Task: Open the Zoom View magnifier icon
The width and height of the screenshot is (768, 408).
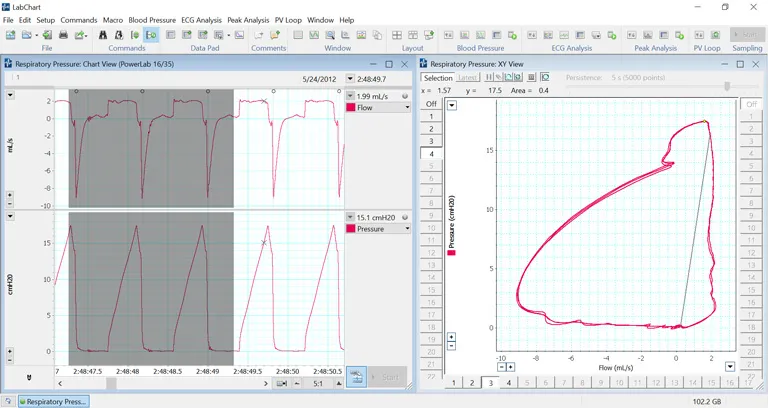Action: click(330, 35)
